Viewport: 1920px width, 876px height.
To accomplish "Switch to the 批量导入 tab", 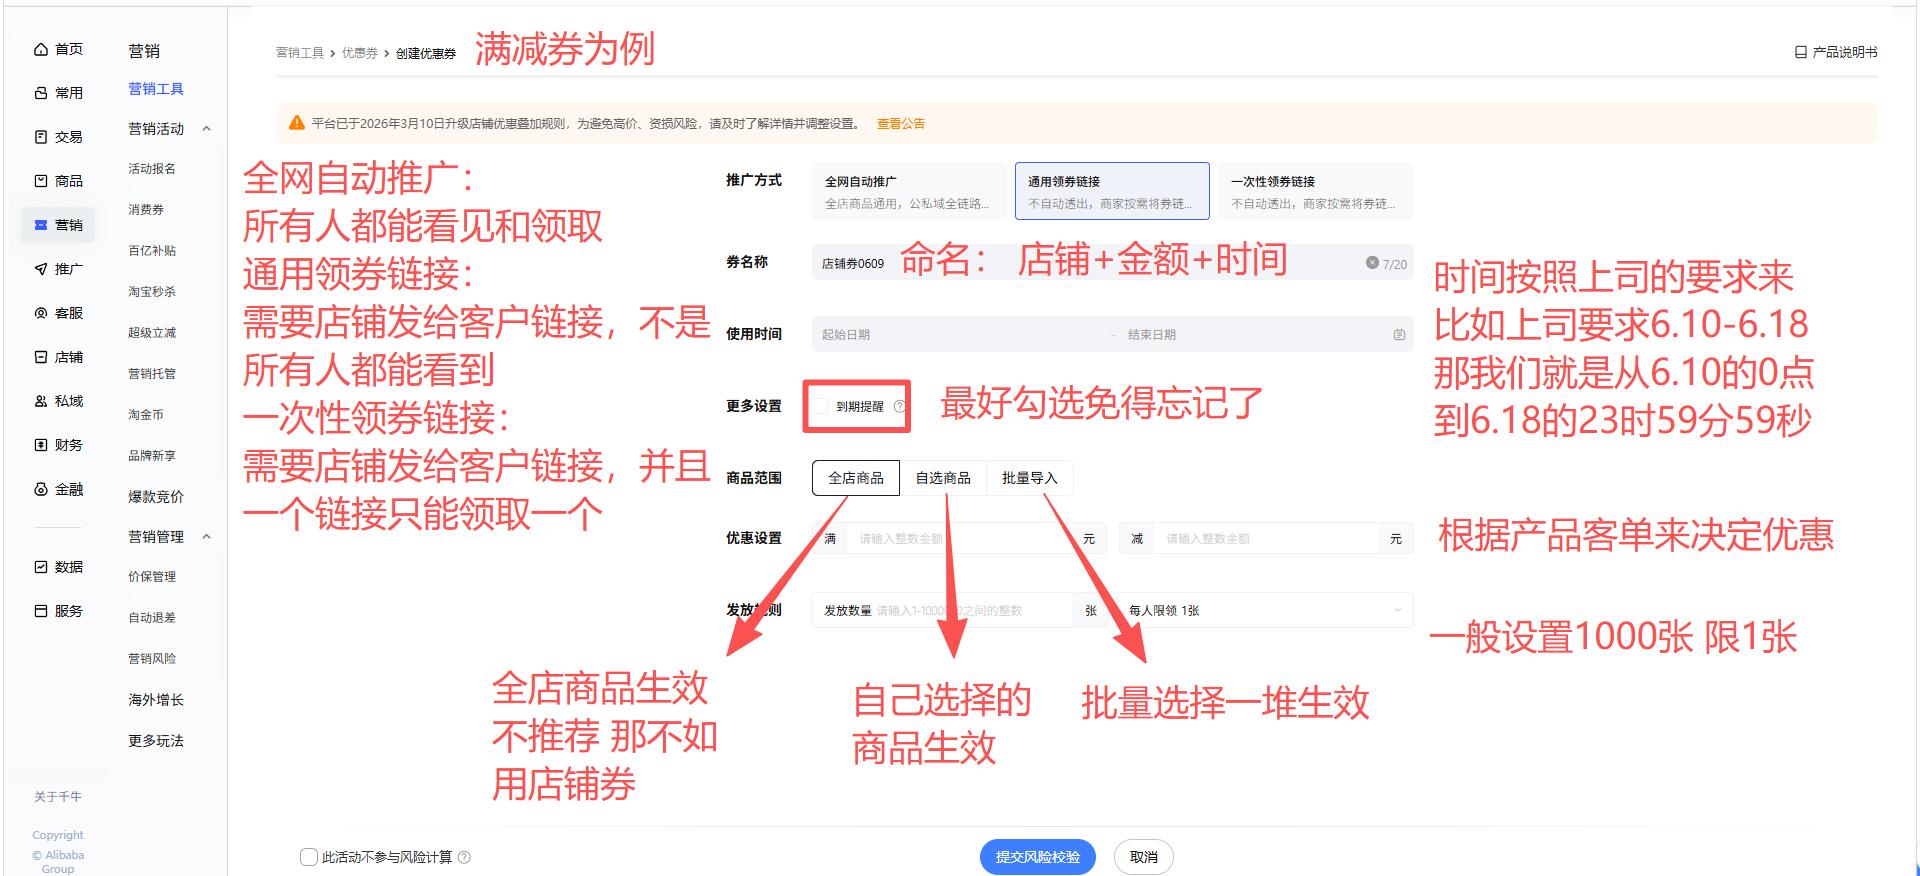I will (x=1030, y=478).
